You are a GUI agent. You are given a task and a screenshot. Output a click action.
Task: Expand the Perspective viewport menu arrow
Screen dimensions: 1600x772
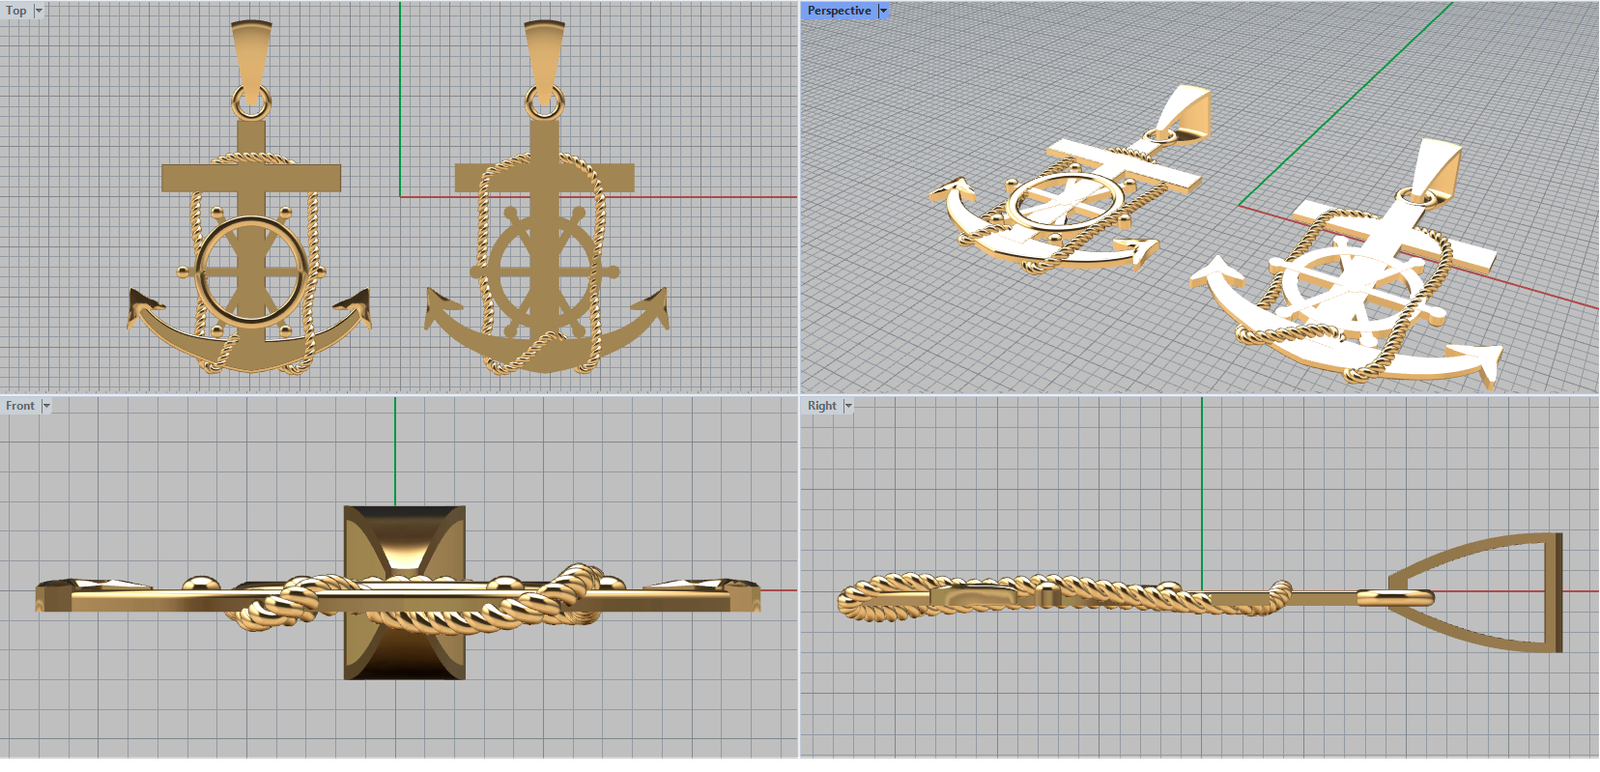click(883, 11)
